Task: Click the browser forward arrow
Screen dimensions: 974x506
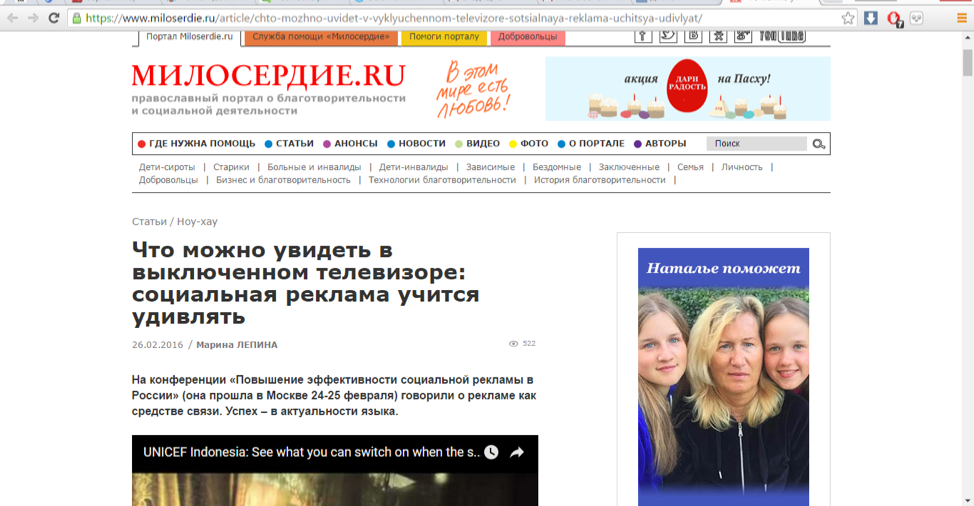Action: [33, 18]
